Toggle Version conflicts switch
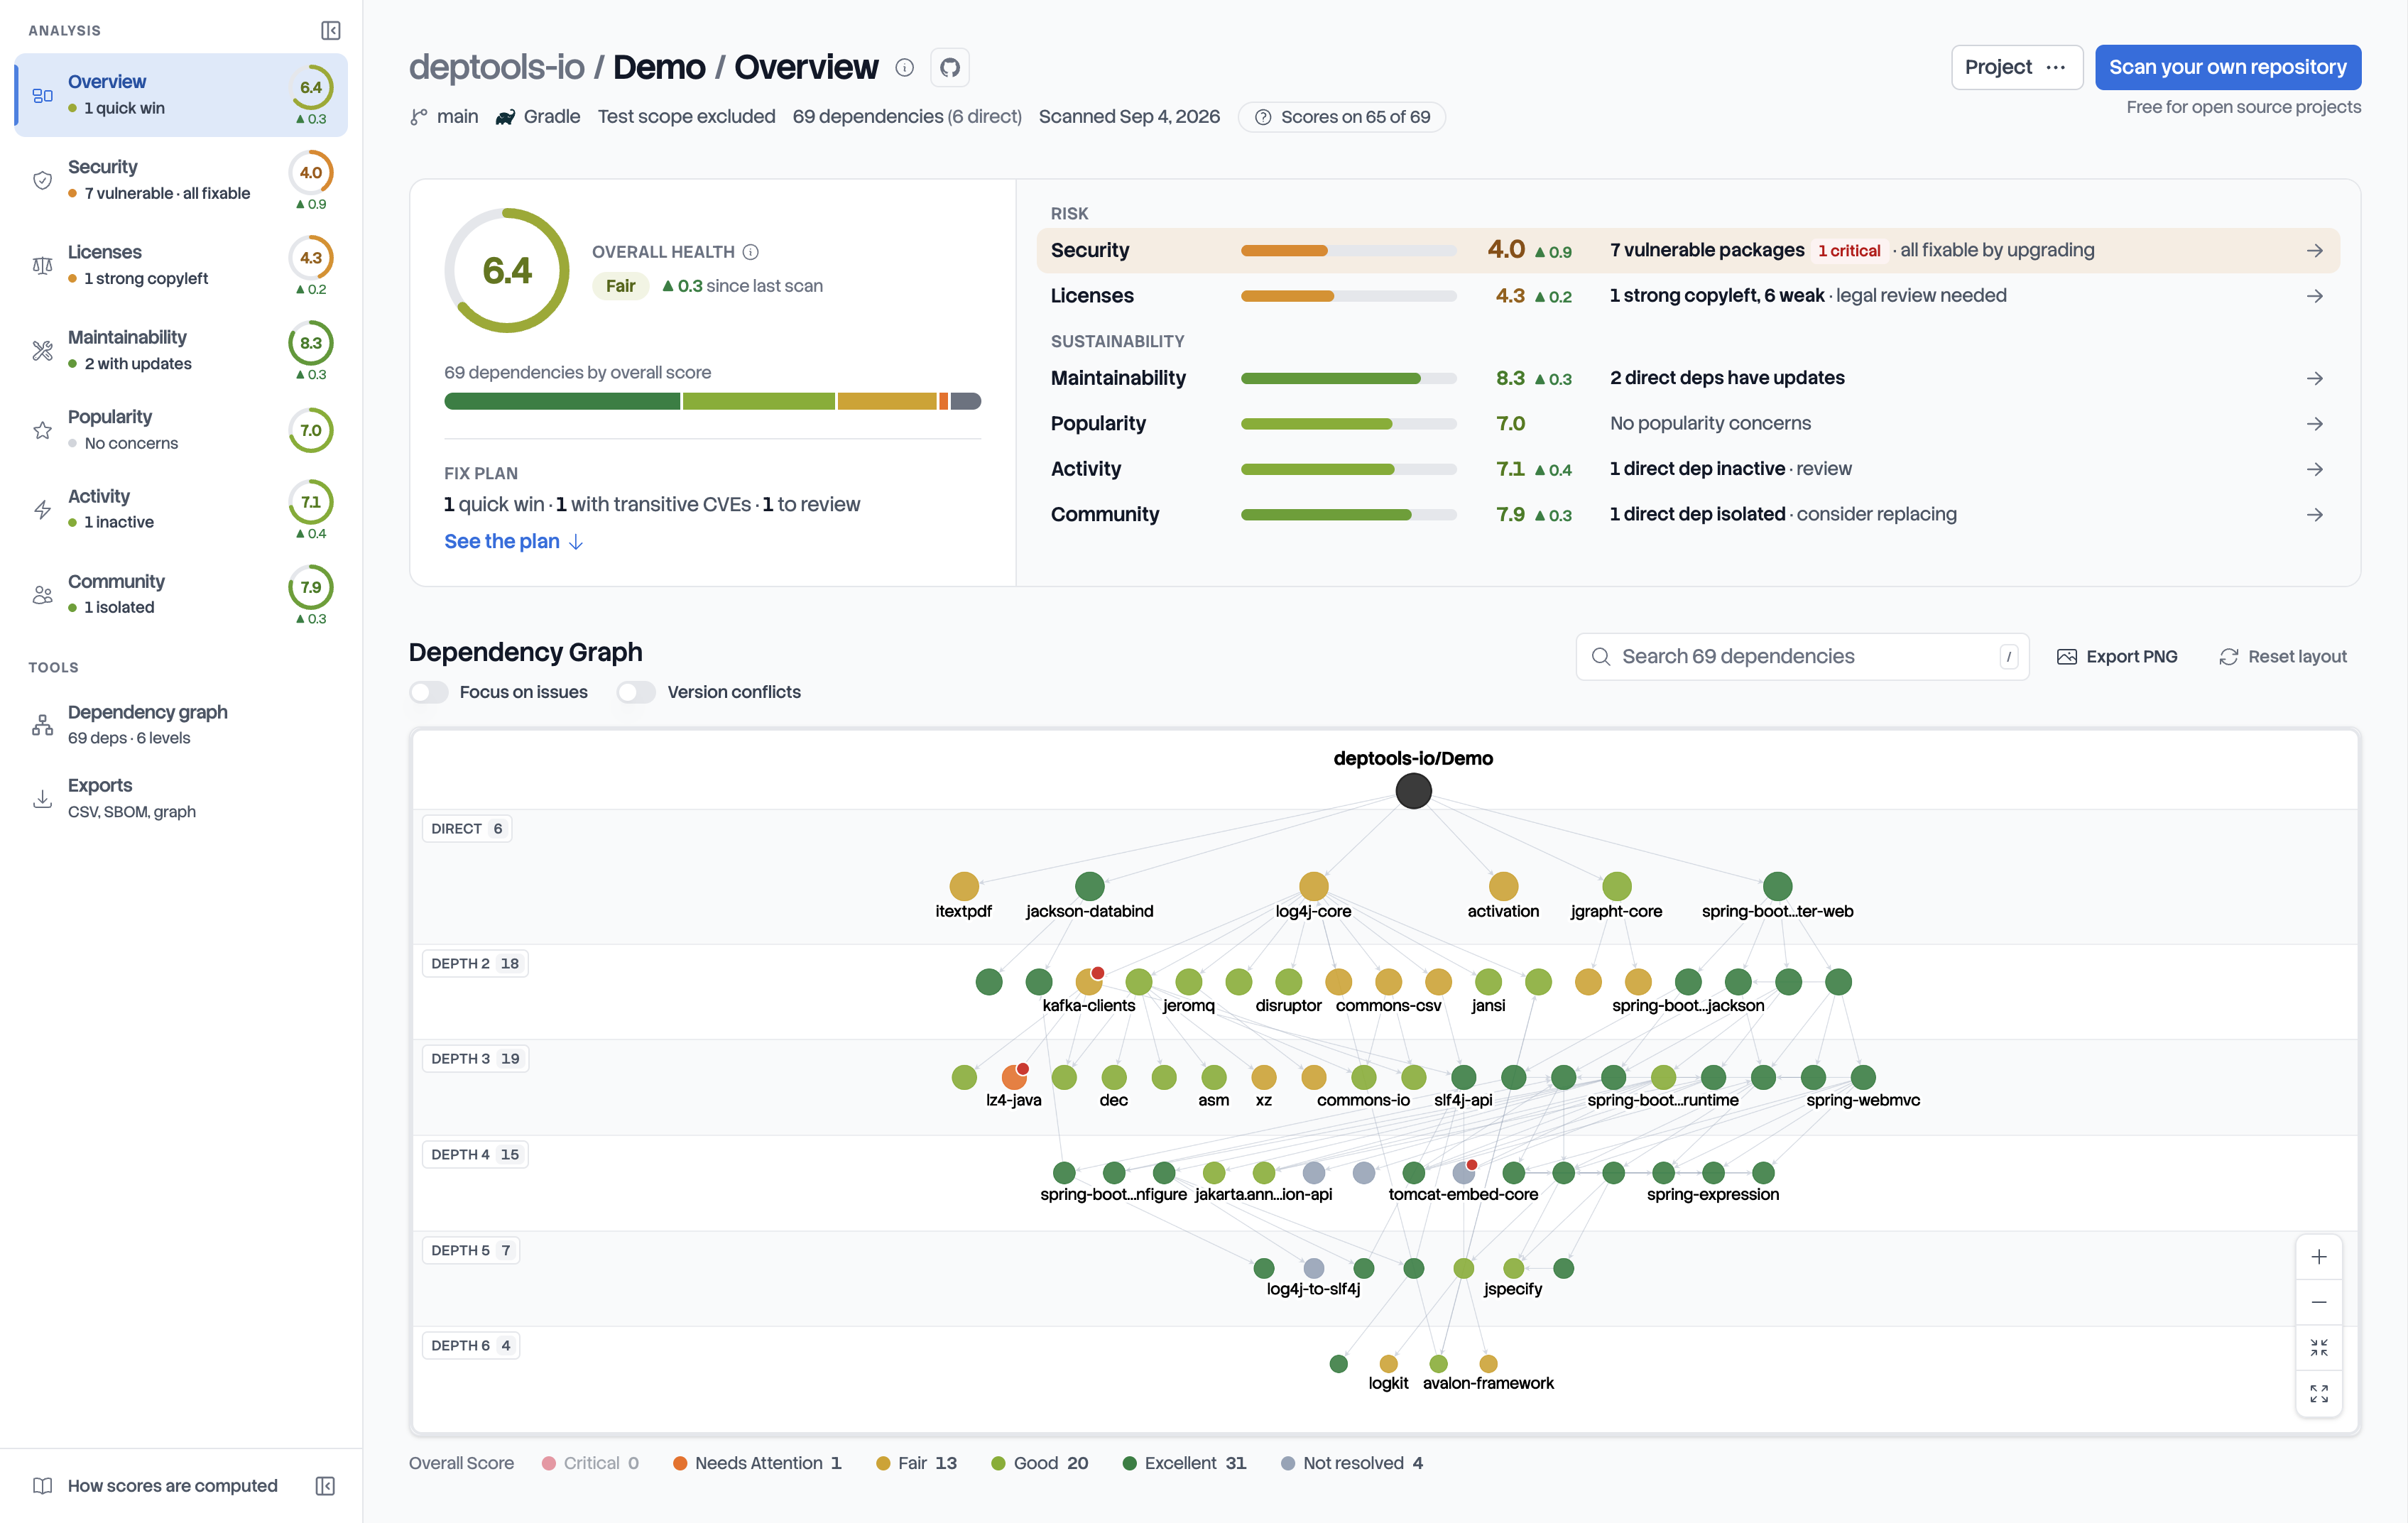 [636, 692]
